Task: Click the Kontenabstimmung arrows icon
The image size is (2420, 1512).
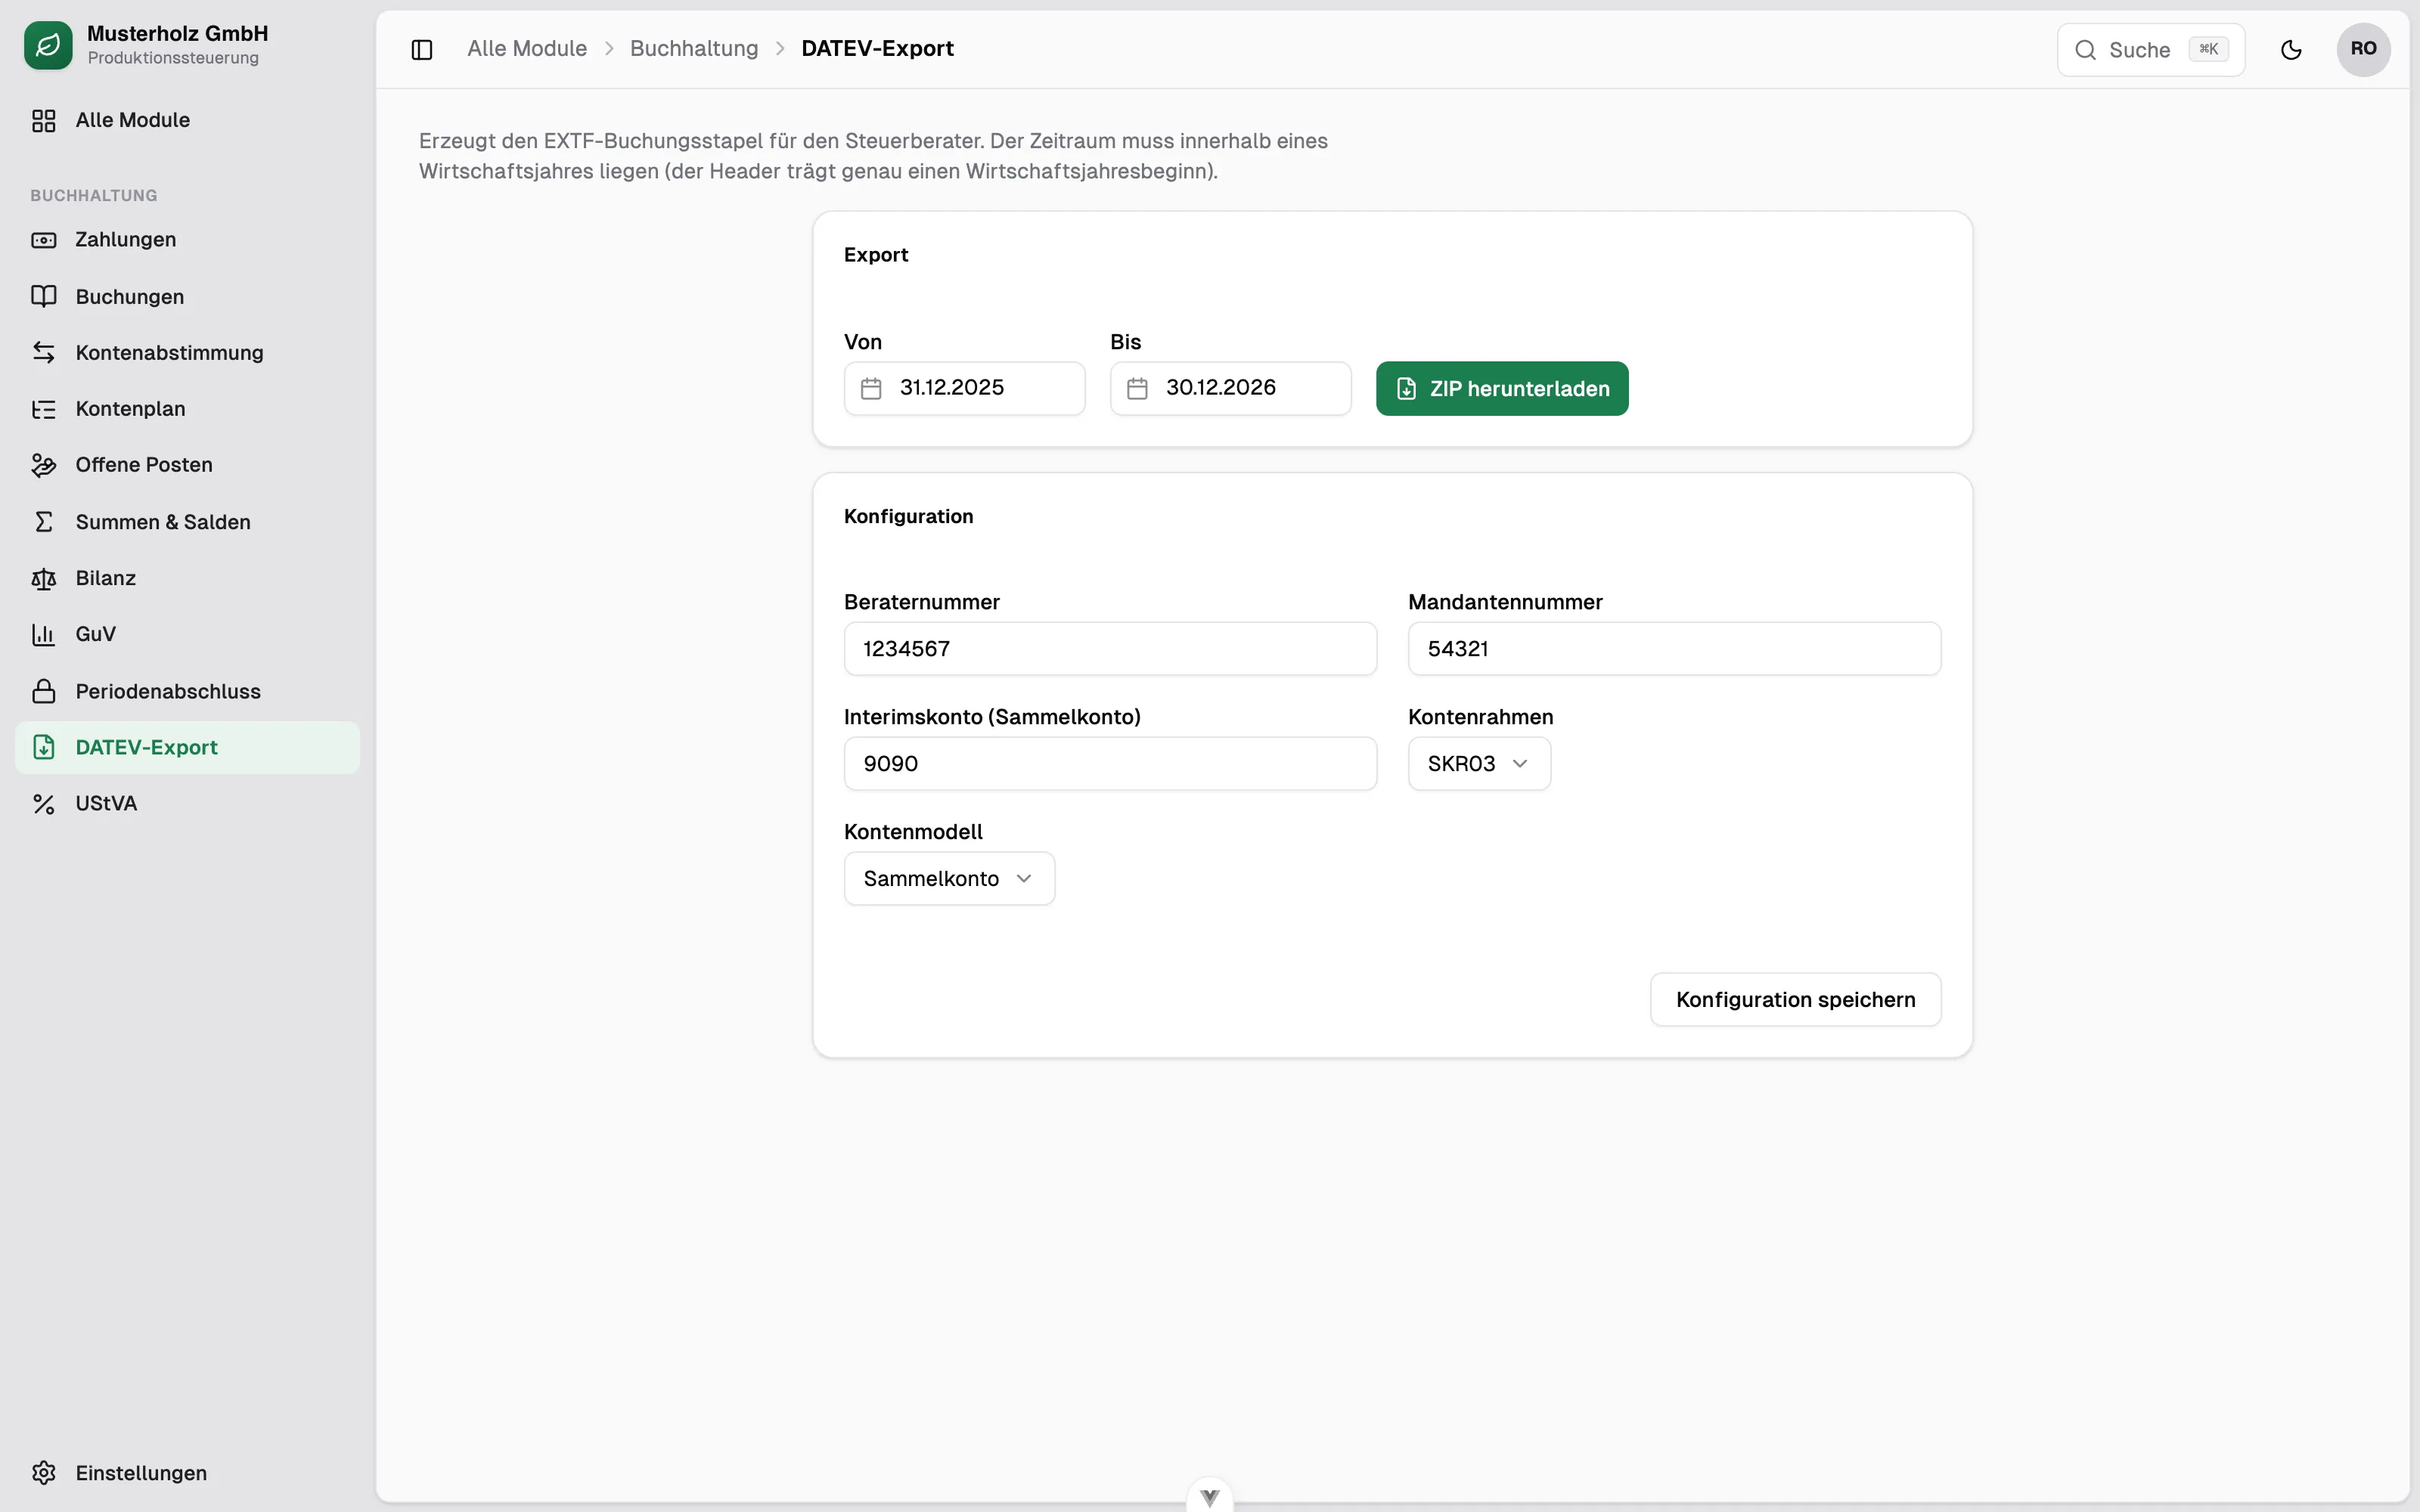Action: click(43, 352)
